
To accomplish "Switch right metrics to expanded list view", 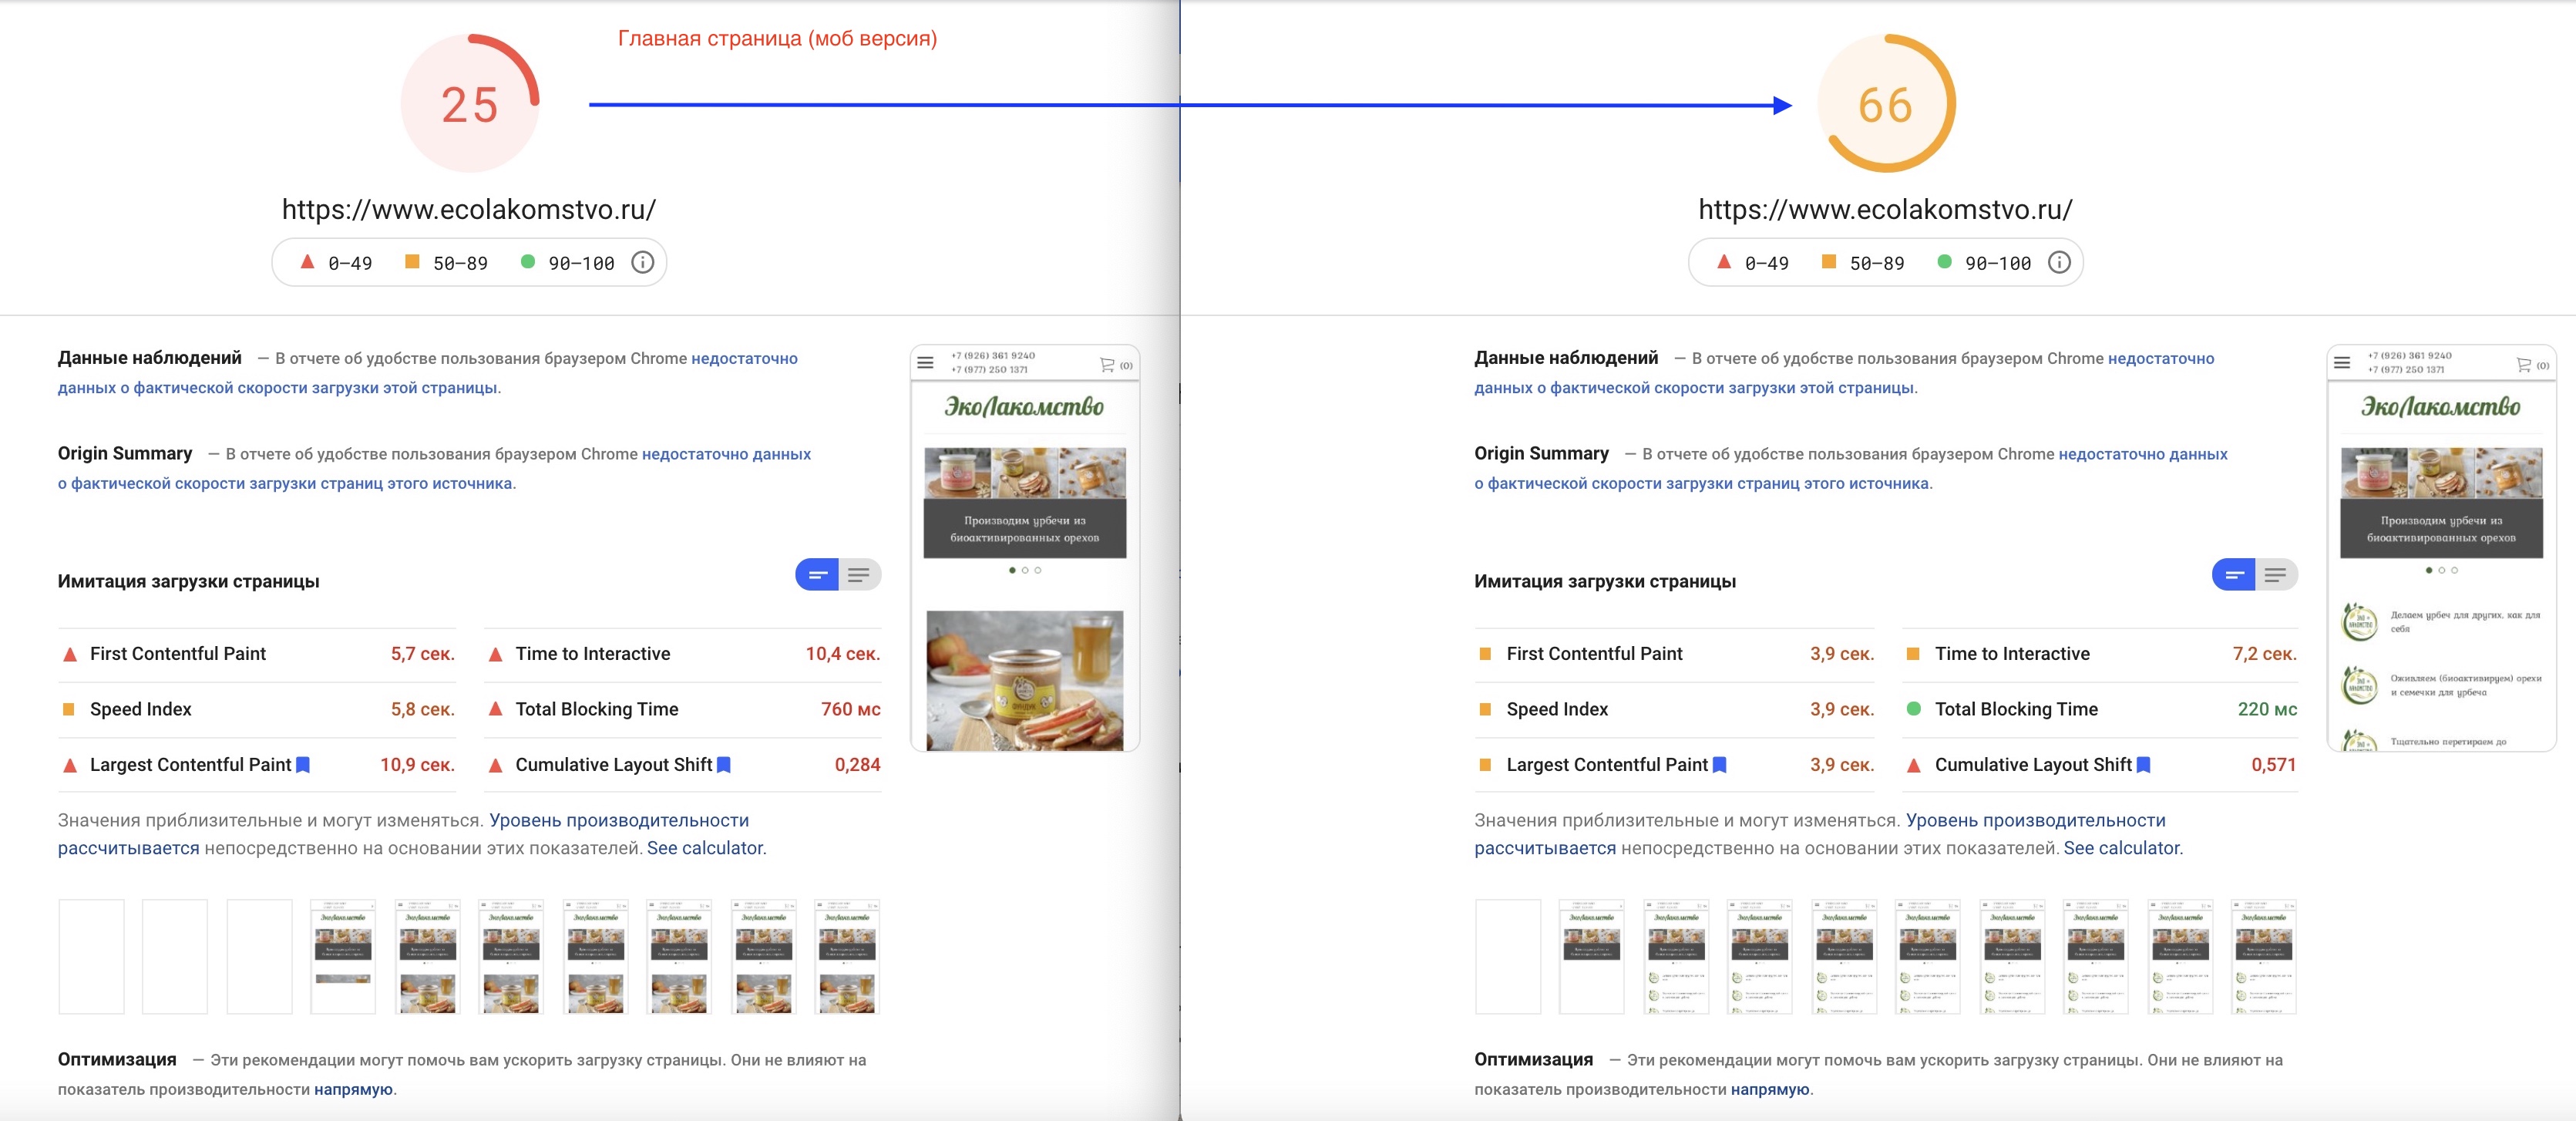I will (2276, 575).
